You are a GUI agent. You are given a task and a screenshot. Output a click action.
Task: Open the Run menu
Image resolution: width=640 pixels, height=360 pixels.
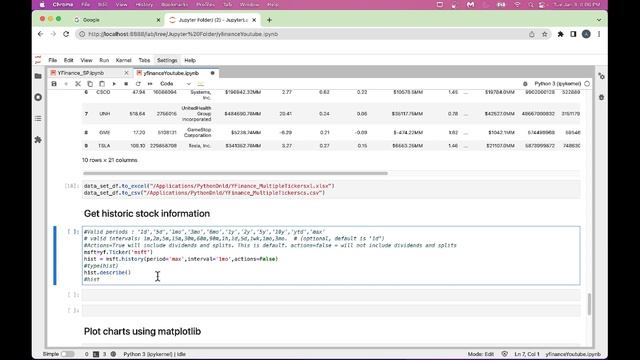(x=104, y=60)
